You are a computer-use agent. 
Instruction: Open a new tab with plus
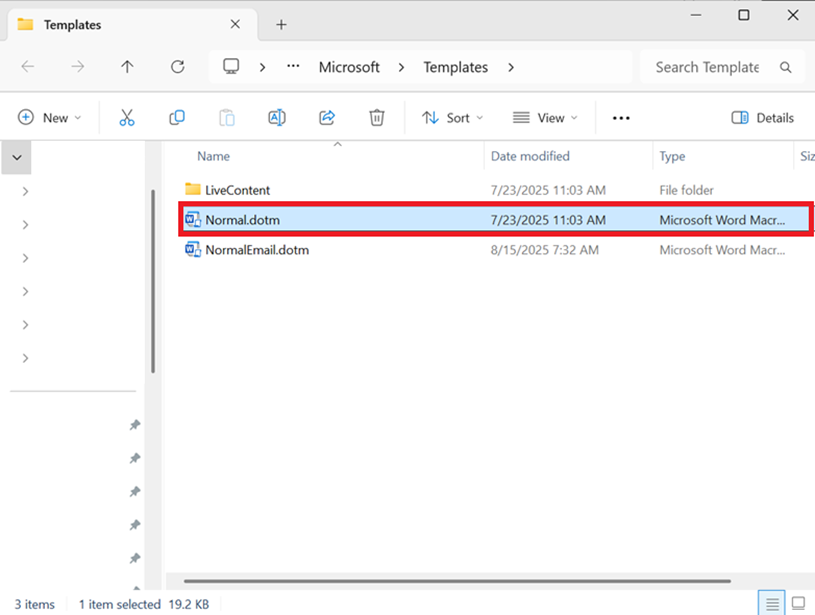281,24
